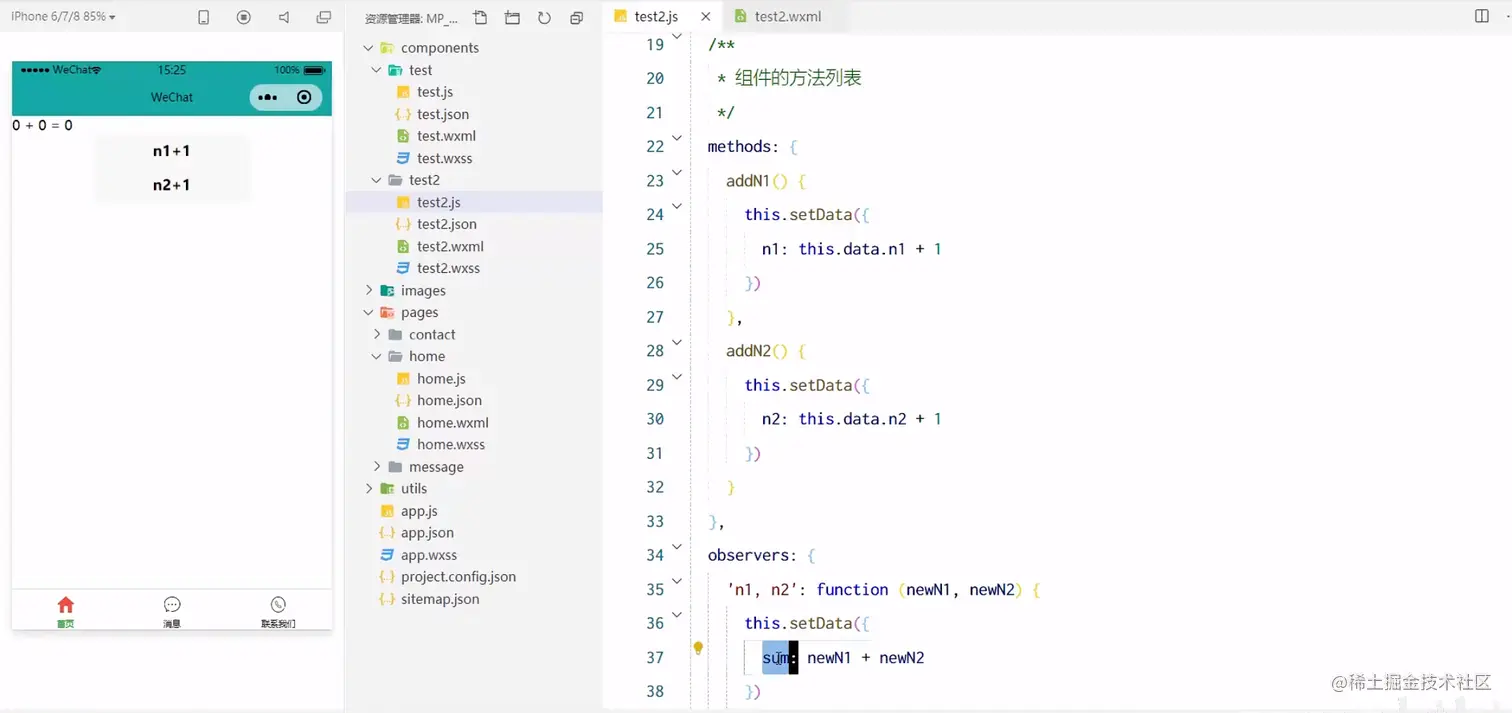Open test2.json in the file tree

coord(446,224)
